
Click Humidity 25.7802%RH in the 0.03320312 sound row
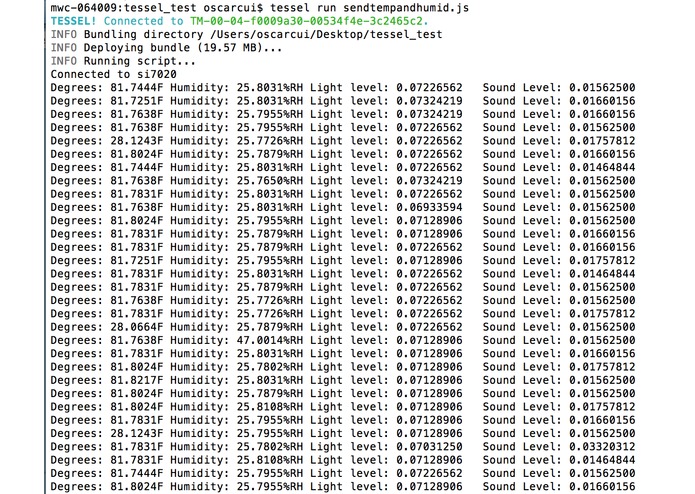(x=269, y=446)
